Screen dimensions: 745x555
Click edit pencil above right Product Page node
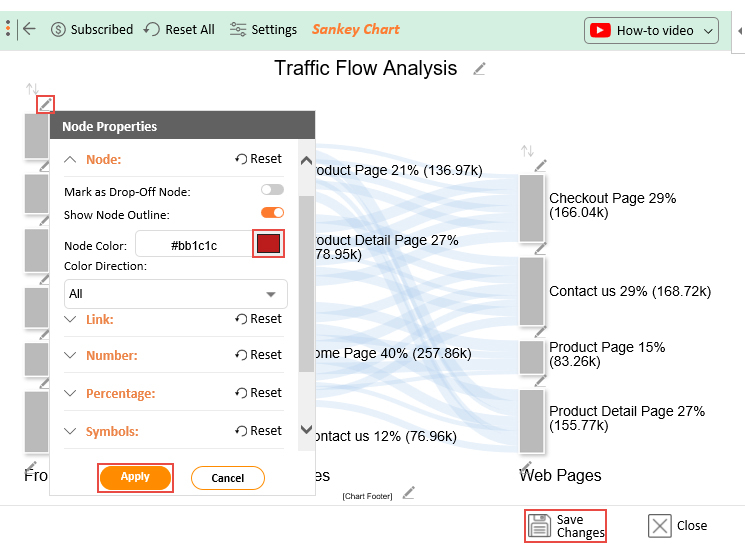541,331
